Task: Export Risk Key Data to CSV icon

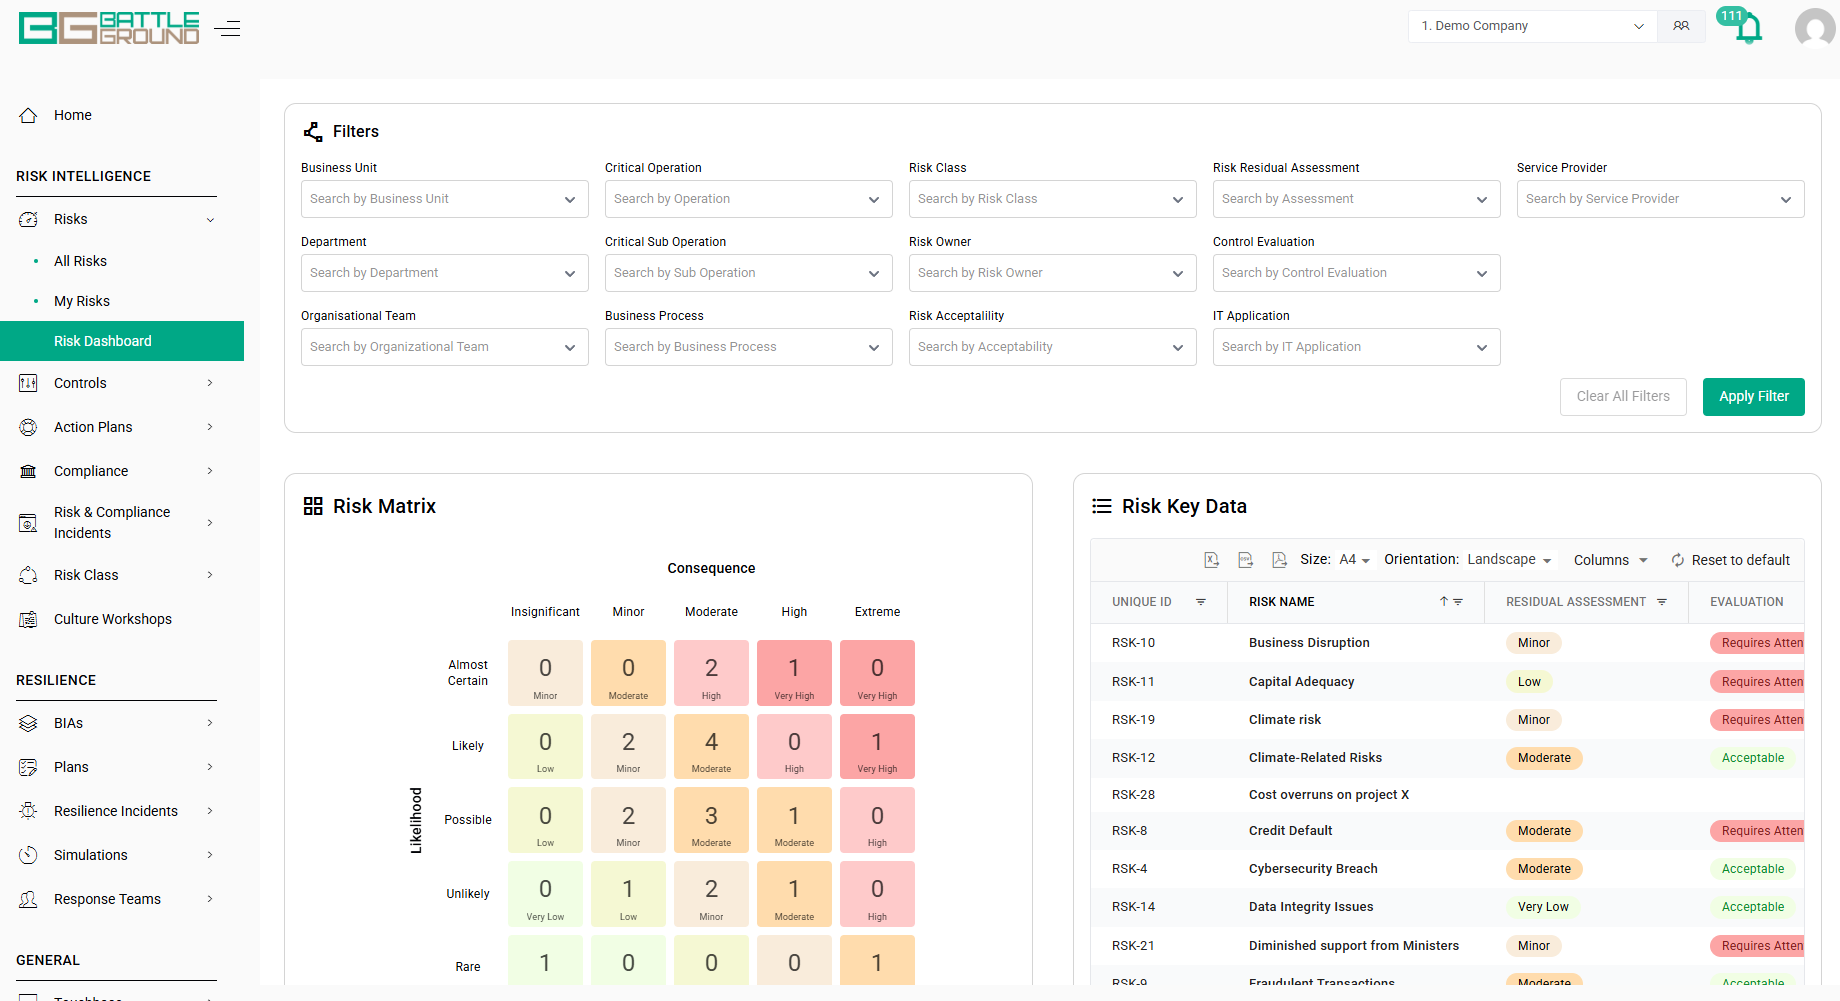Action: pos(1245,560)
